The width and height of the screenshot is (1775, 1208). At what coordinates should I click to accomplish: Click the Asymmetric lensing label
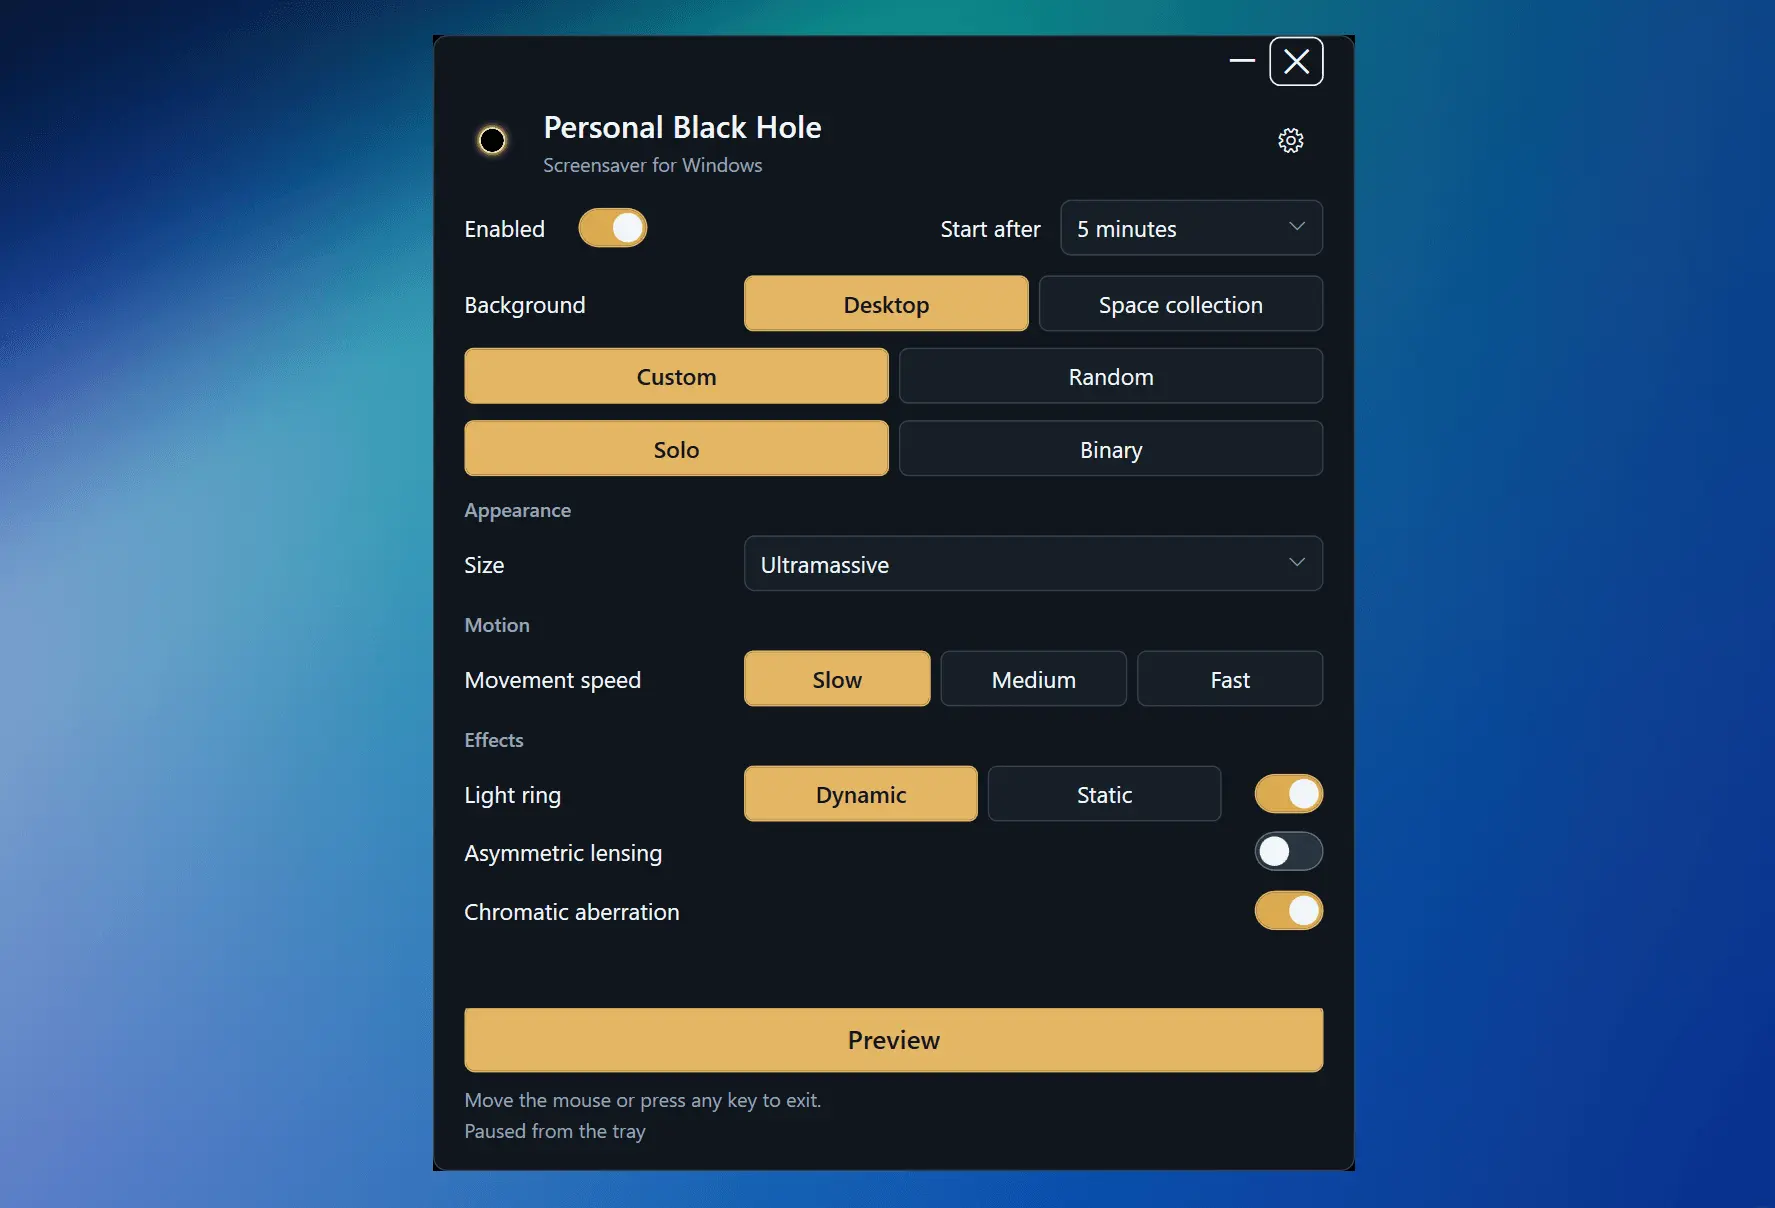563,853
